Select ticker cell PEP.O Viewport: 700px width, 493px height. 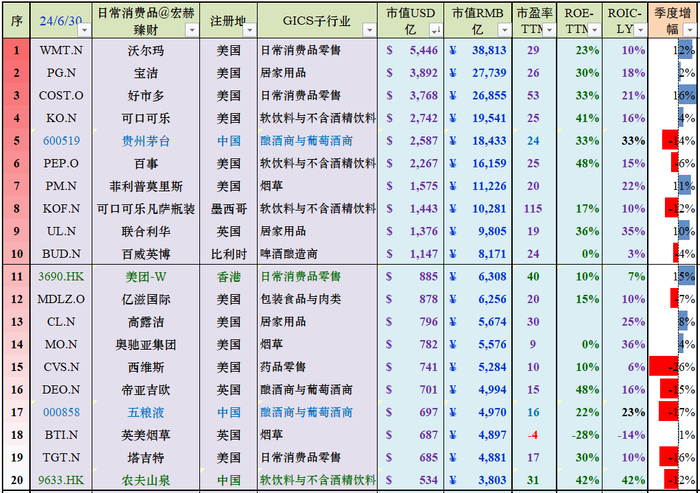click(61, 163)
